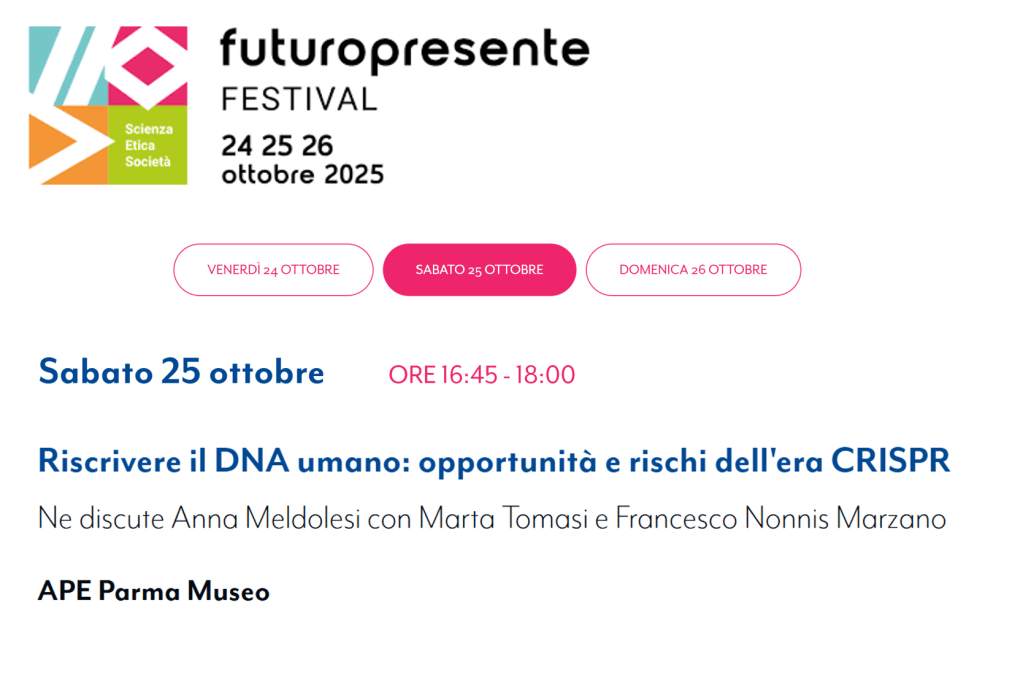Switch to the Venerdì 24 Ottobre tab

(273, 270)
